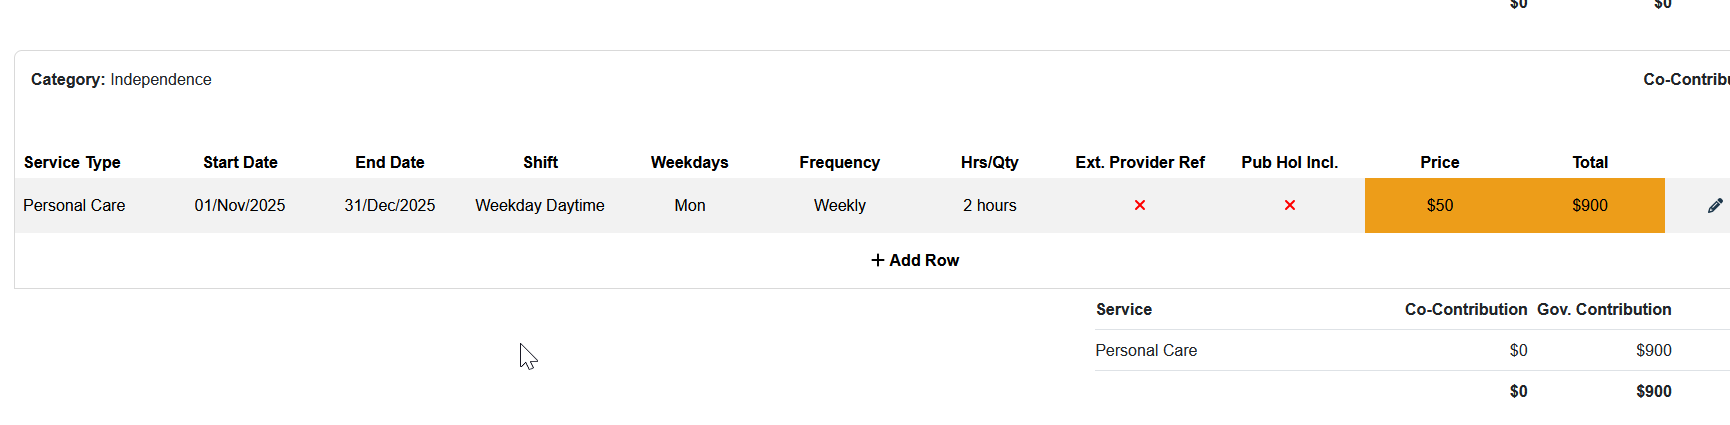Click the Start Date column header
This screenshot has height=425, width=1730.
240,162
